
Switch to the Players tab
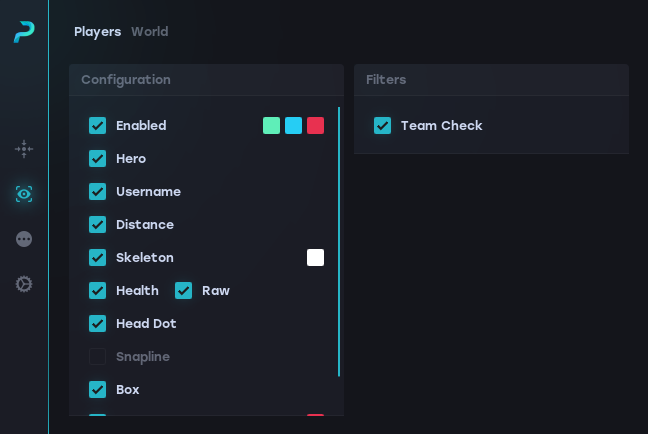97,32
